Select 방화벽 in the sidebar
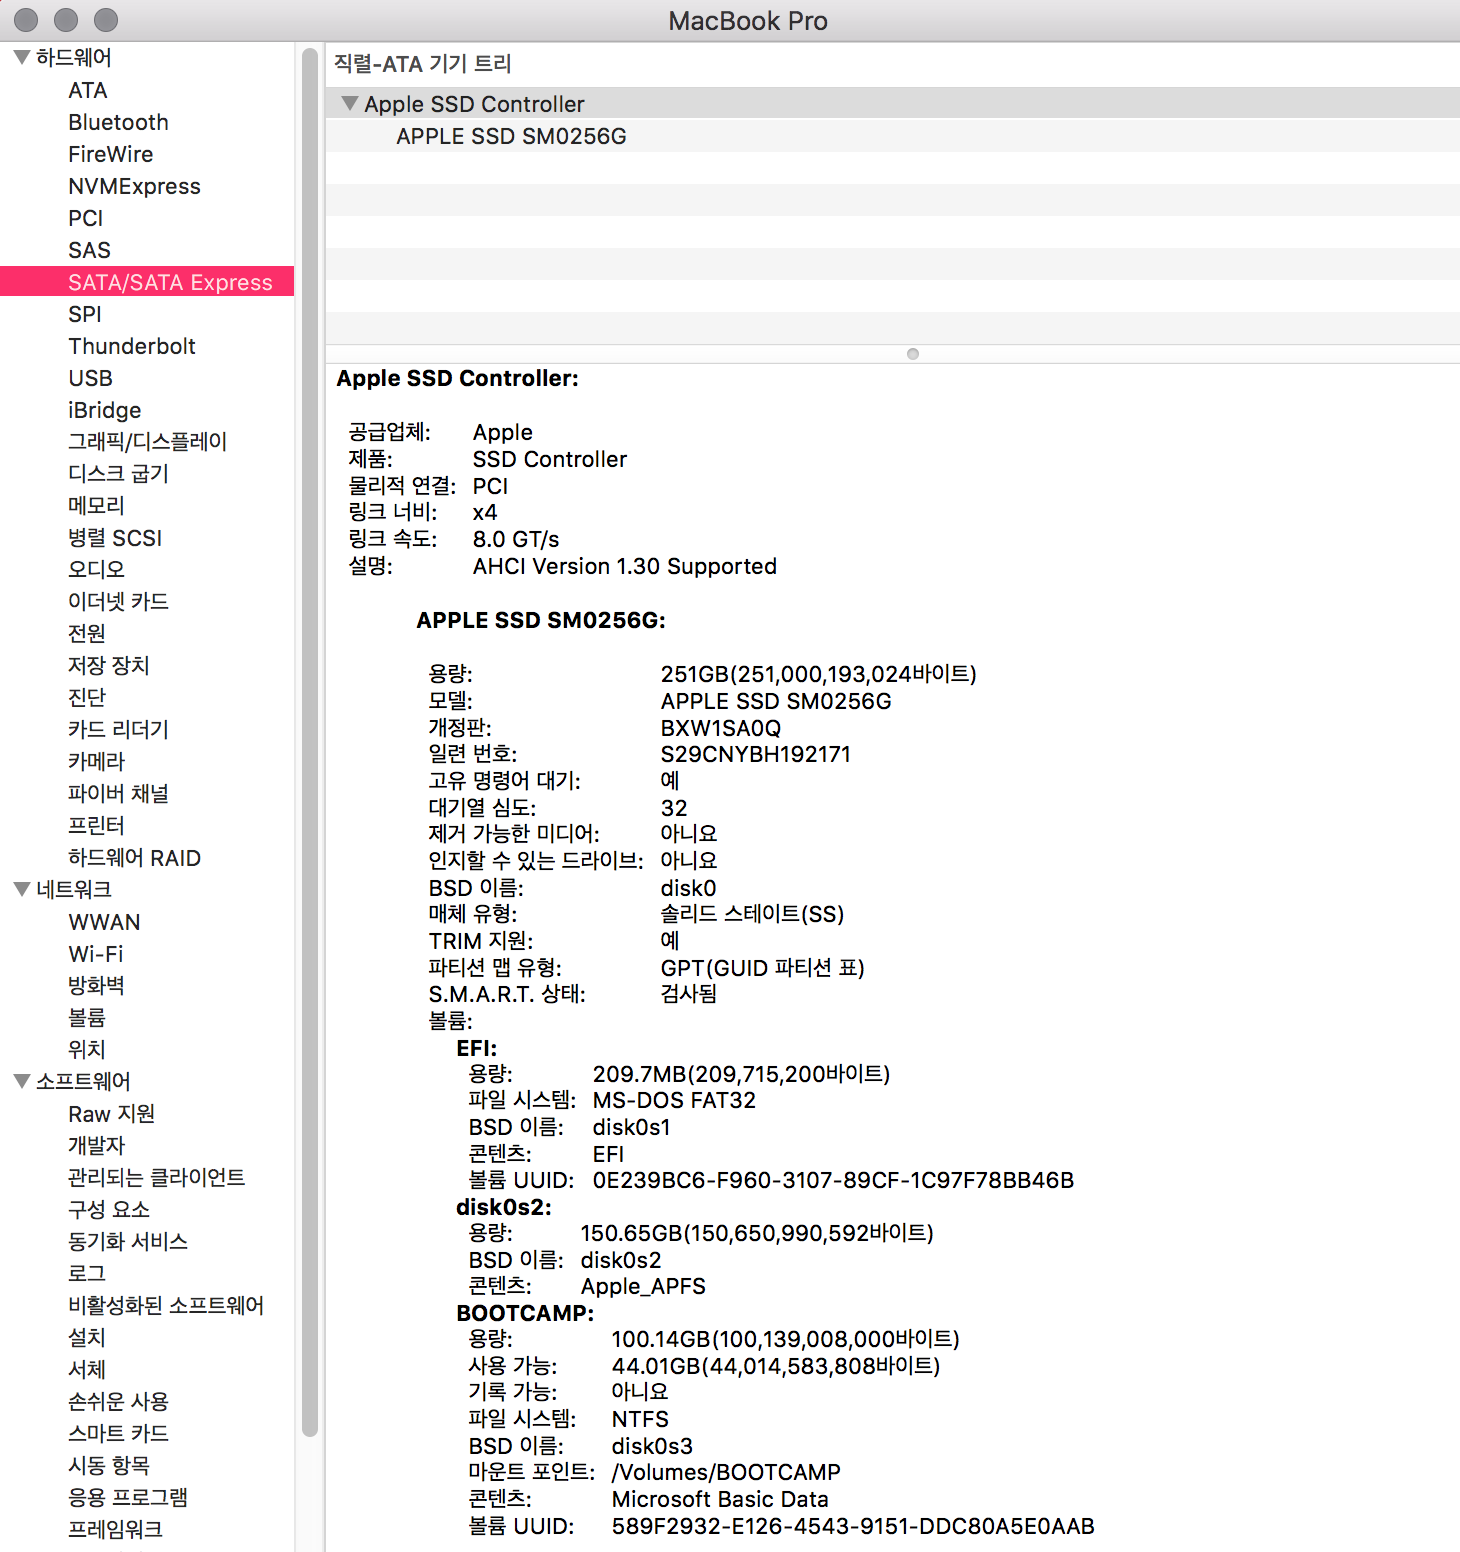The width and height of the screenshot is (1460, 1552). point(96,986)
